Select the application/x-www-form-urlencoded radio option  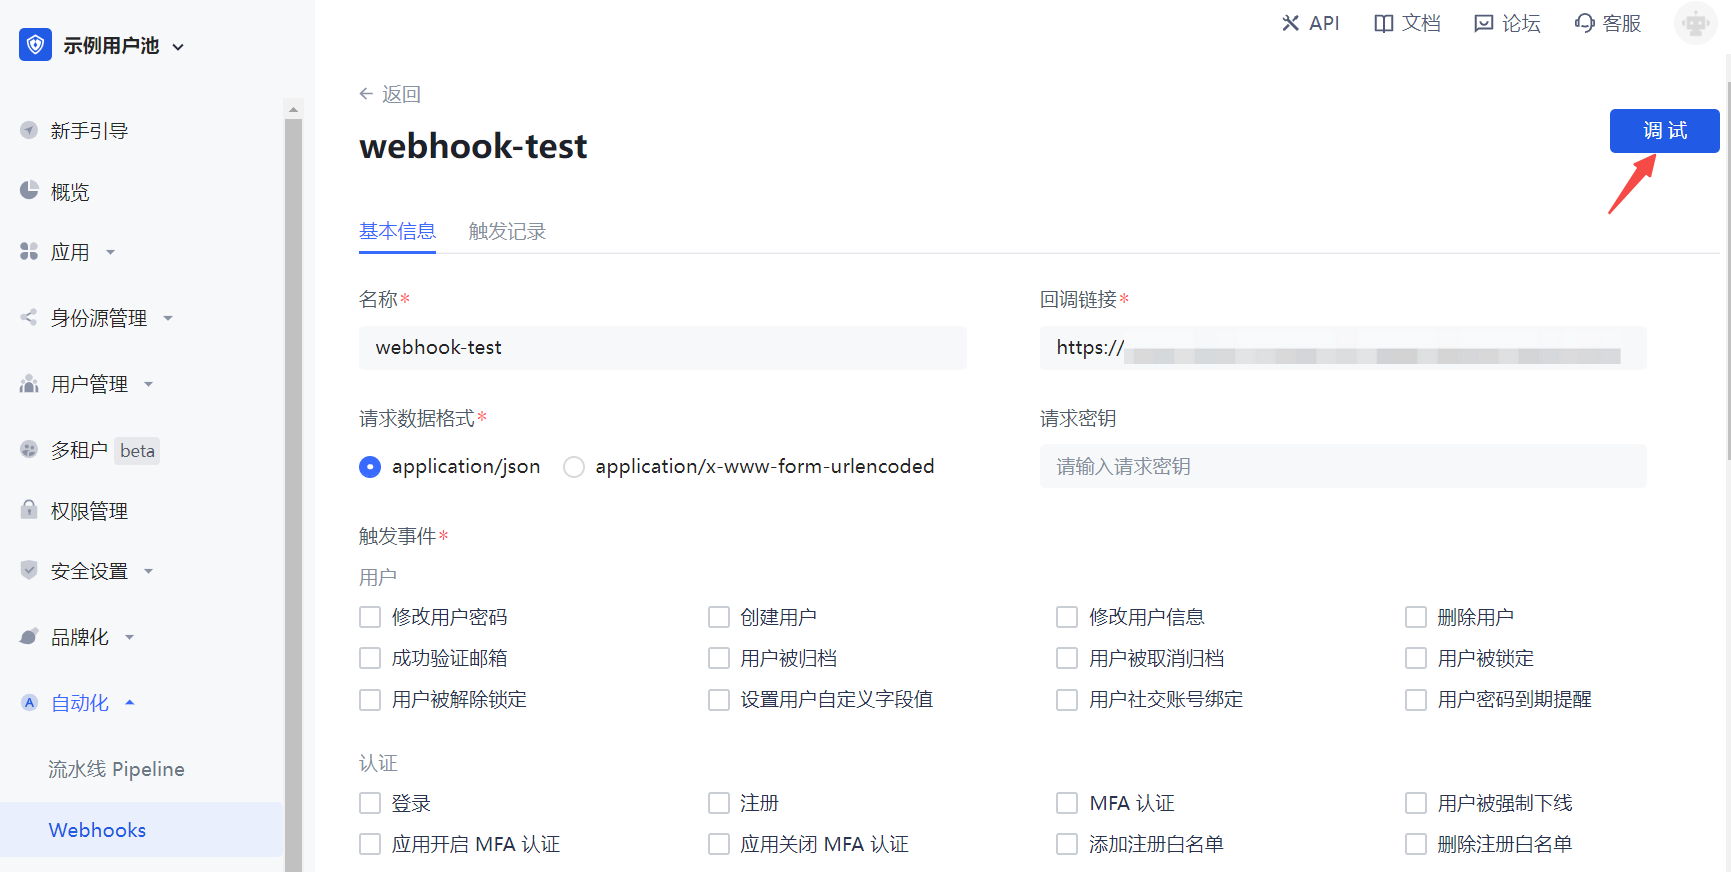pyautogui.click(x=574, y=467)
